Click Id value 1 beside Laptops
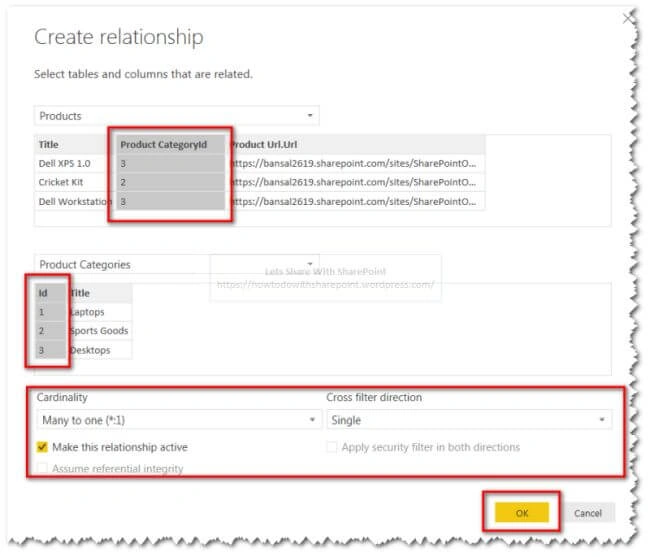This screenshot has width=650, height=557. pyautogui.click(x=51, y=312)
